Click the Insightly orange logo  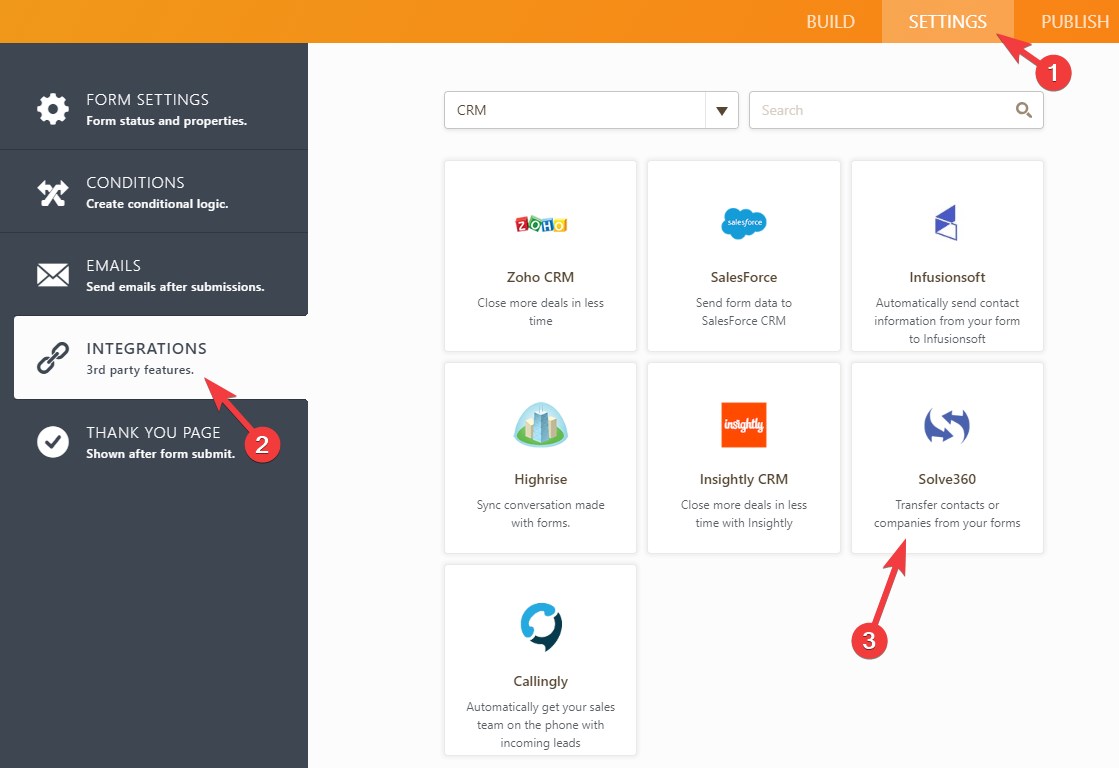pyautogui.click(x=744, y=425)
